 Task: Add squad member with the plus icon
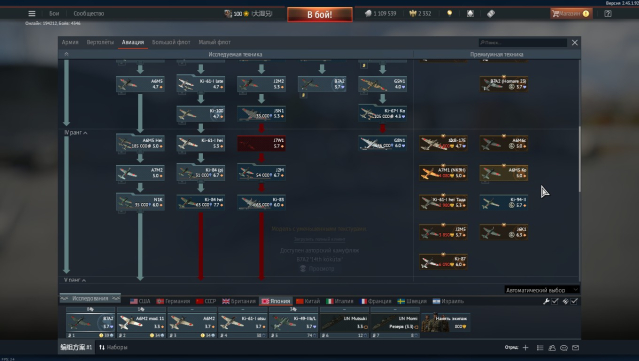pos(525,348)
